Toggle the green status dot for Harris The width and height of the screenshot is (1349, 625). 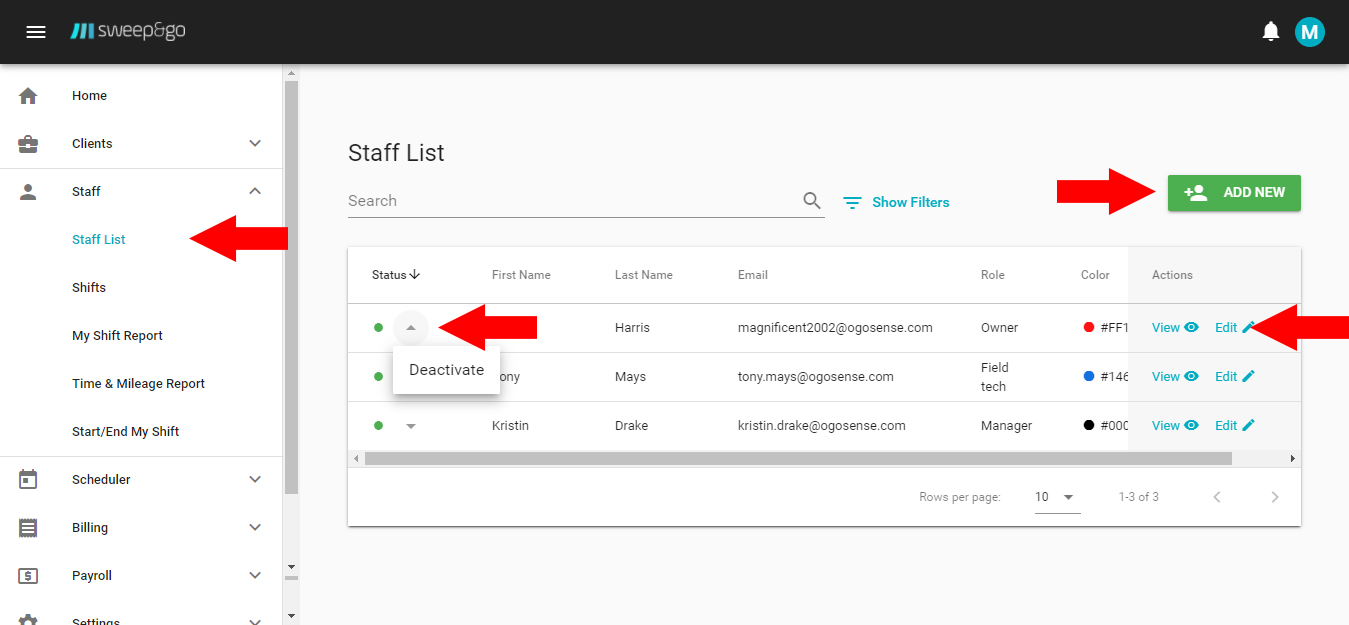tap(378, 327)
